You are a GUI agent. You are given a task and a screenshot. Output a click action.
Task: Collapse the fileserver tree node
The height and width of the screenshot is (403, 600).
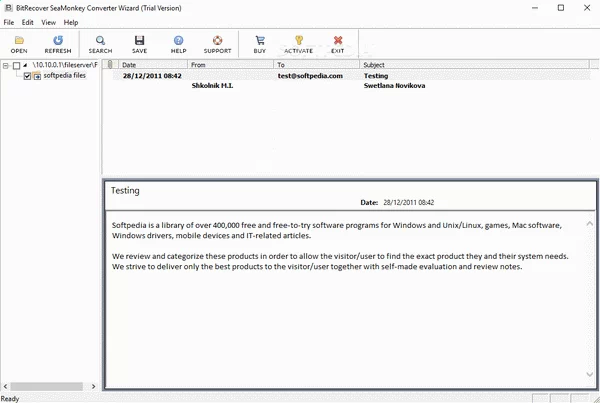(6, 65)
